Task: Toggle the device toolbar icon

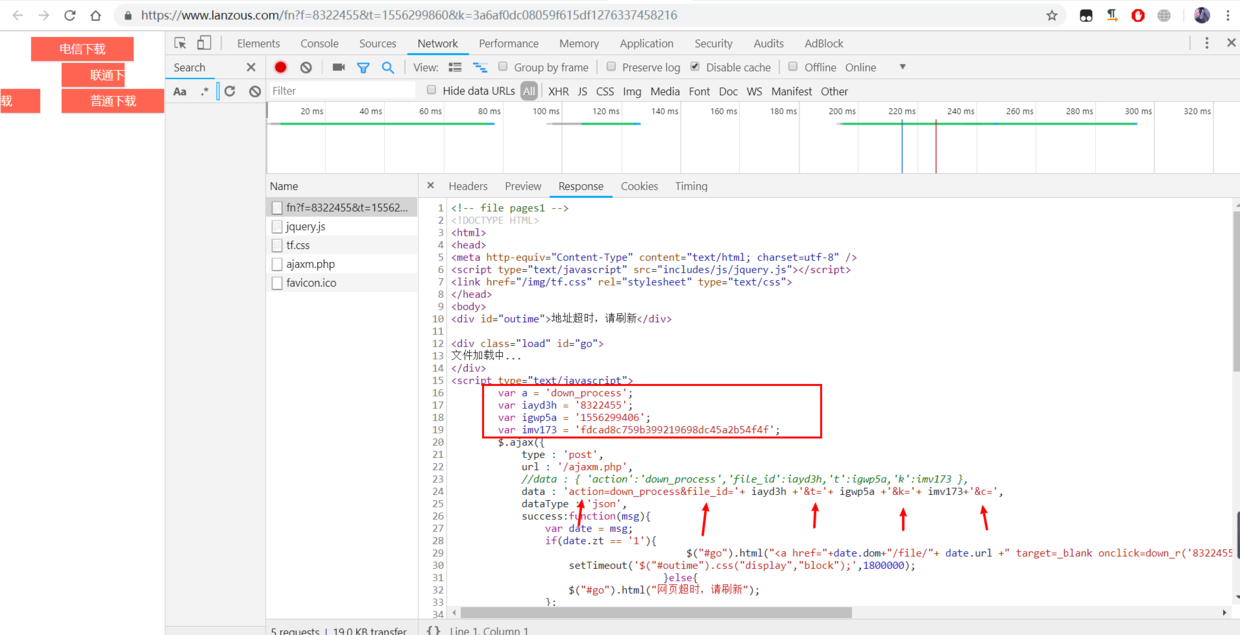Action: tap(204, 43)
